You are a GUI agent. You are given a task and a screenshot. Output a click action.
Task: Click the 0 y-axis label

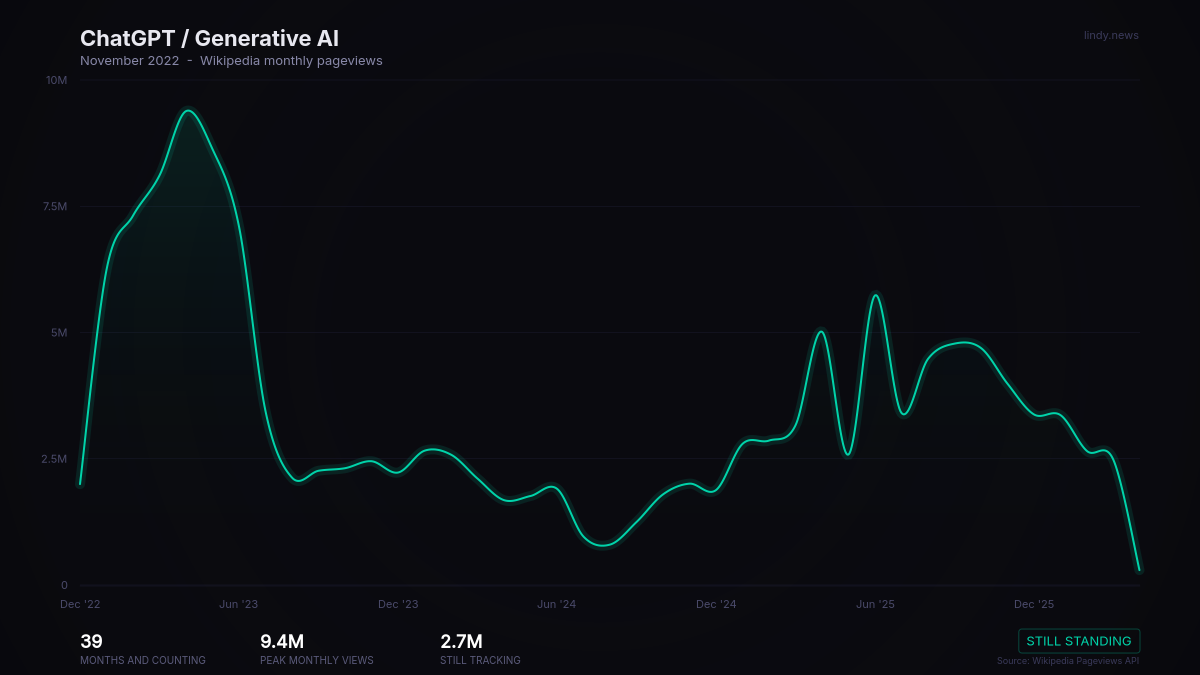pos(64,585)
